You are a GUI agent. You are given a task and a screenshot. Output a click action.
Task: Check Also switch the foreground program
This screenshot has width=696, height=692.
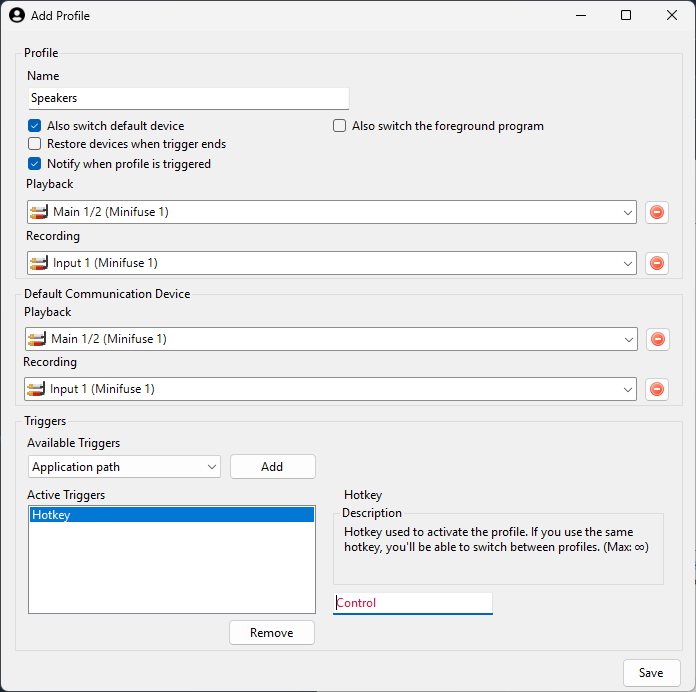tap(340, 126)
